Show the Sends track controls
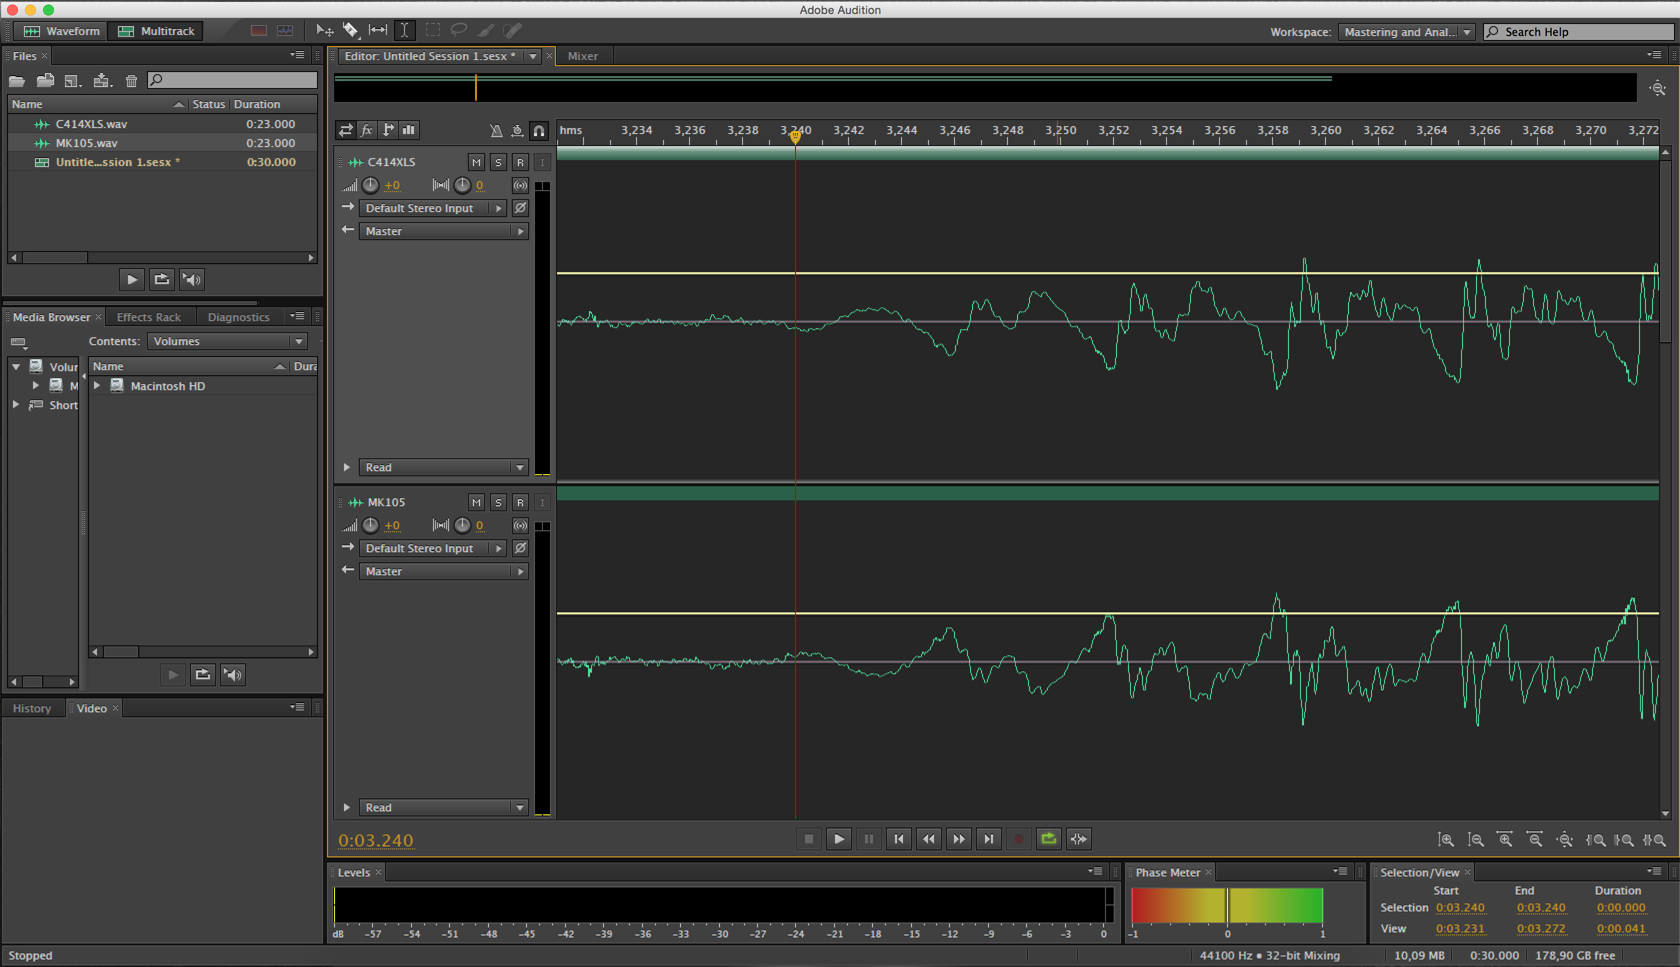 [388, 130]
